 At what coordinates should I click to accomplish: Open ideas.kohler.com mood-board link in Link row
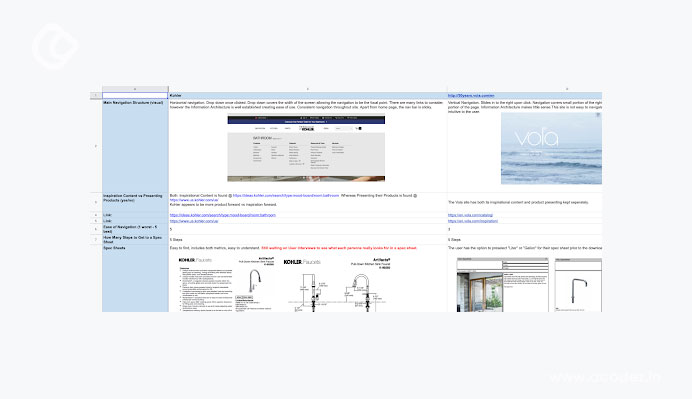click(222, 215)
